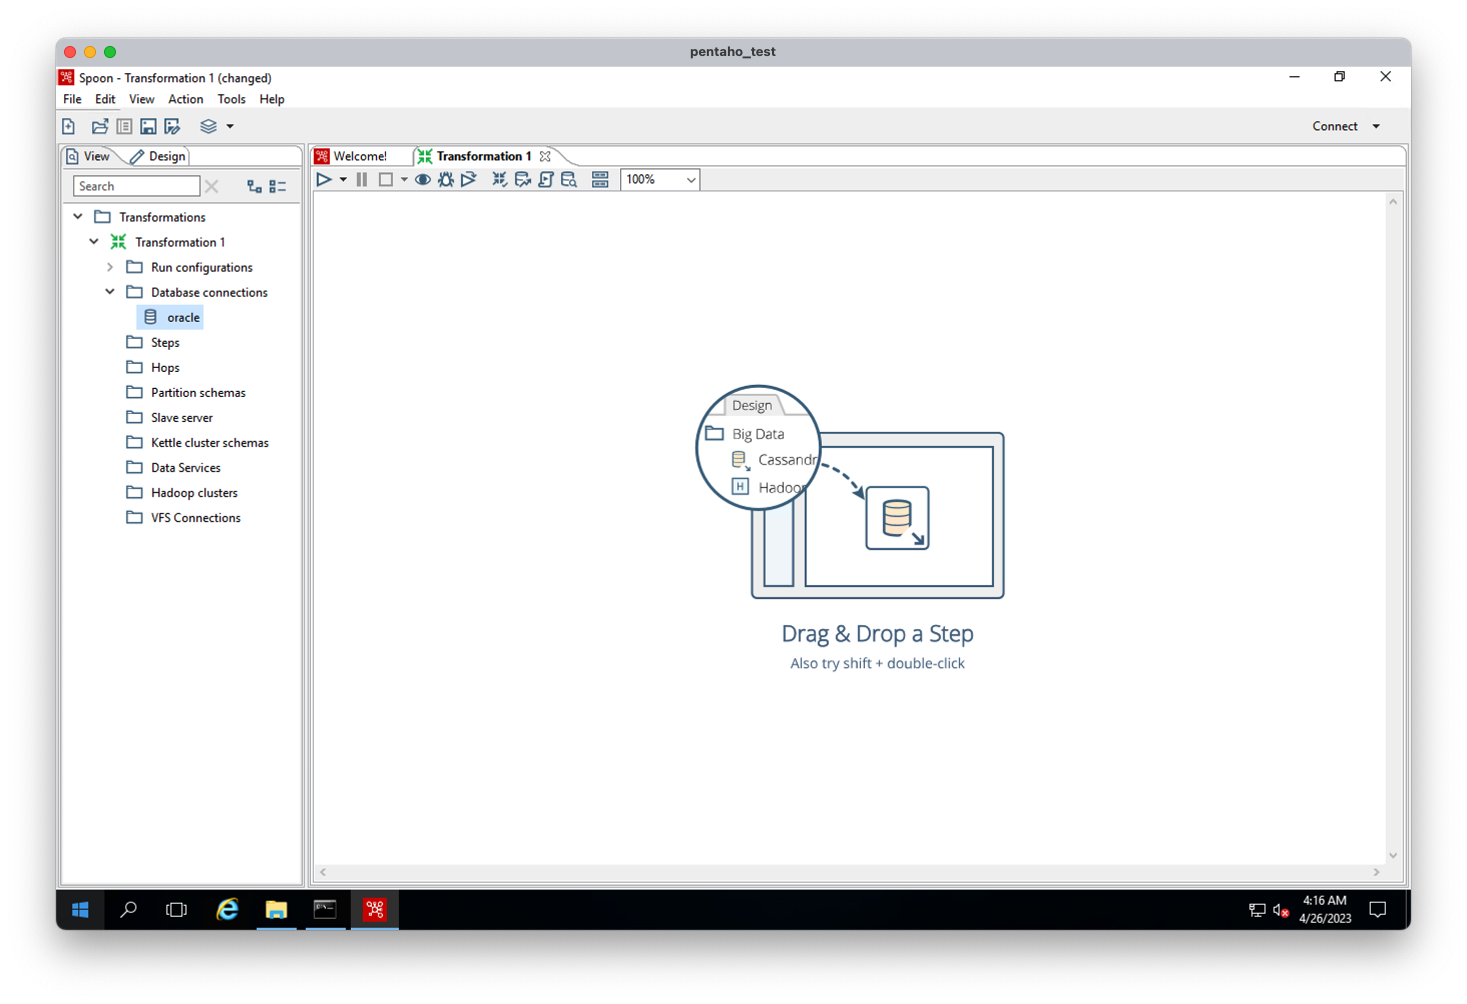The image size is (1467, 1004).
Task: Click the collapse all tree icon
Action: point(278,186)
